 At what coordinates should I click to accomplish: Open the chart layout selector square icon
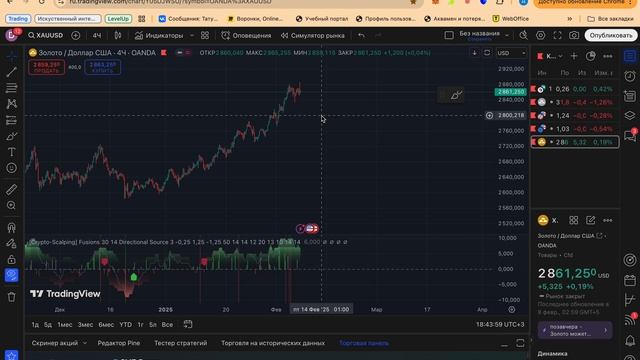coord(449,36)
